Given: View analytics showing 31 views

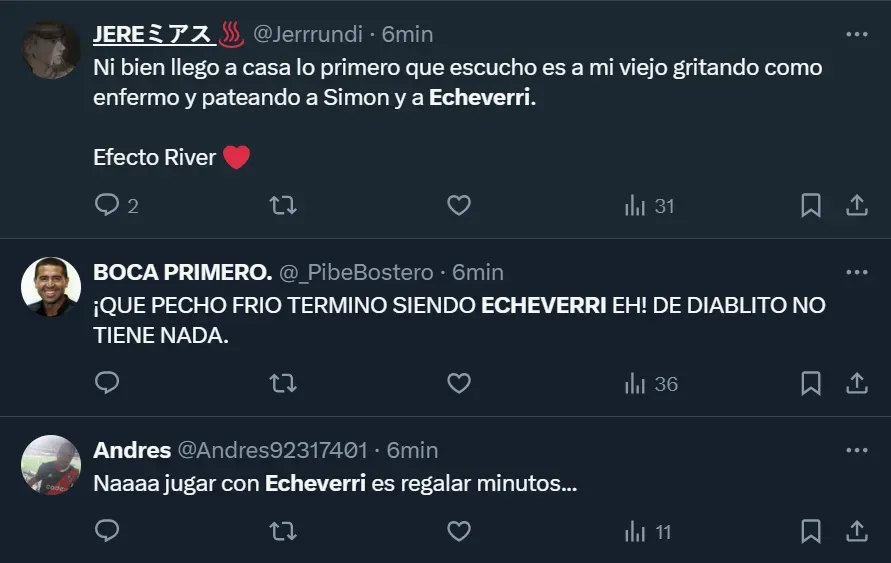Looking at the screenshot, I should pos(649,206).
